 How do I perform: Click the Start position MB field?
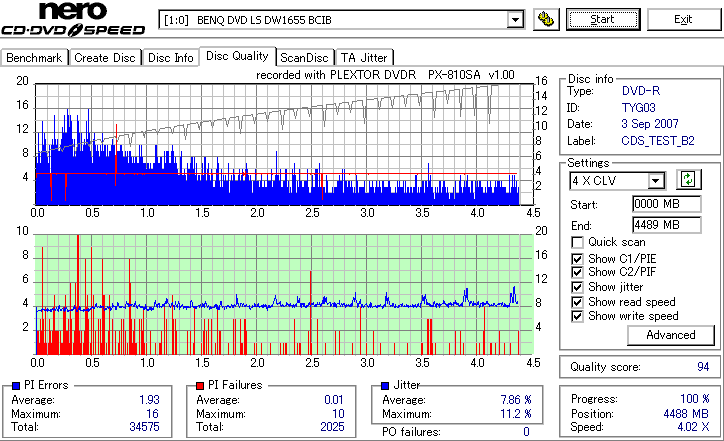coord(666,204)
